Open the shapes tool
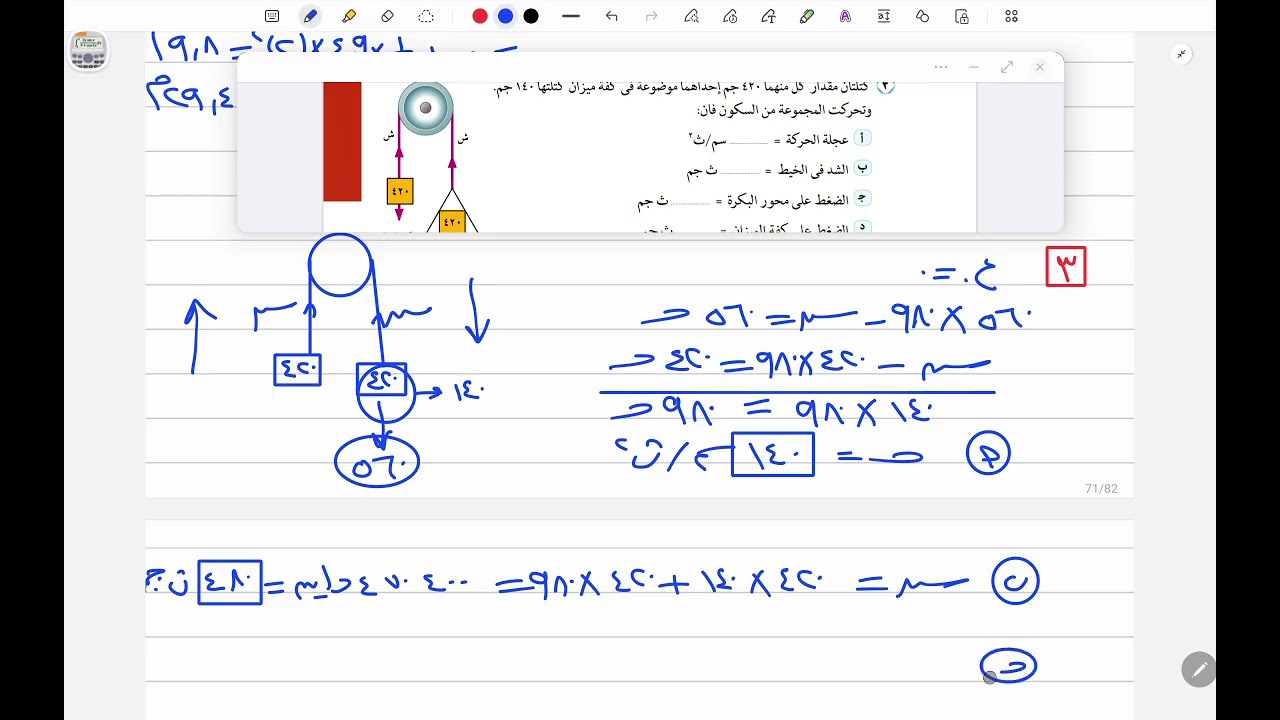1280x720 pixels. (923, 16)
